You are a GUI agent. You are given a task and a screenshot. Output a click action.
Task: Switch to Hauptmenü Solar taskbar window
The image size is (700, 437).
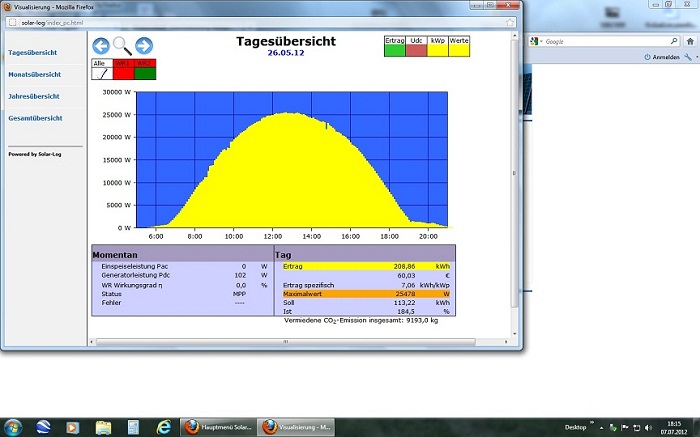tap(215, 427)
